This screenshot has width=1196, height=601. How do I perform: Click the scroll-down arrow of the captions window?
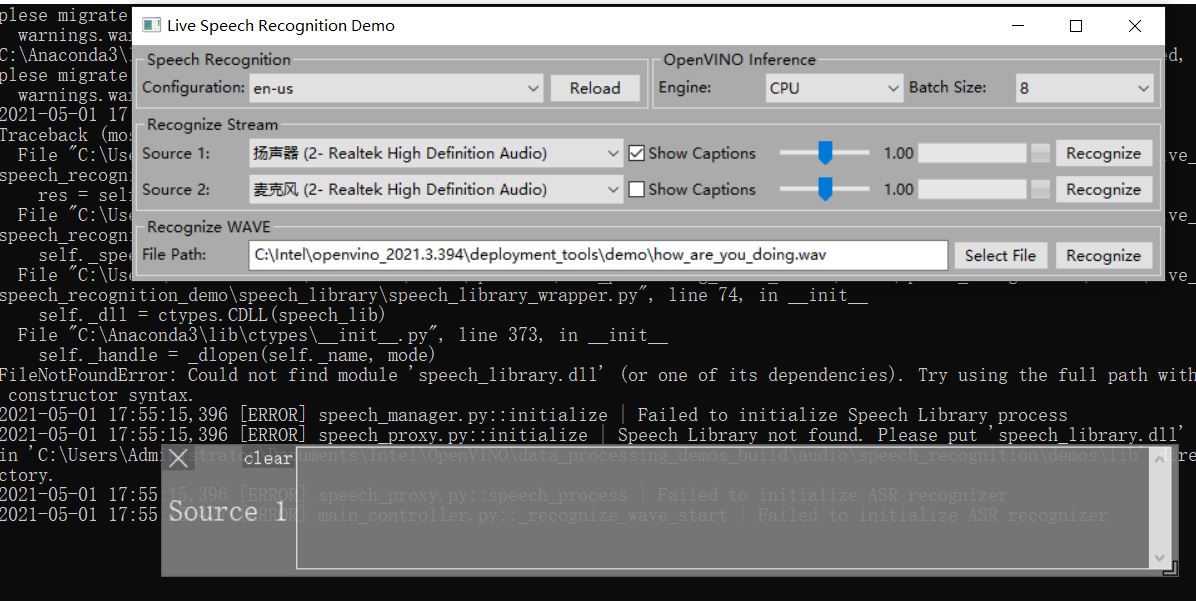[x=1160, y=557]
